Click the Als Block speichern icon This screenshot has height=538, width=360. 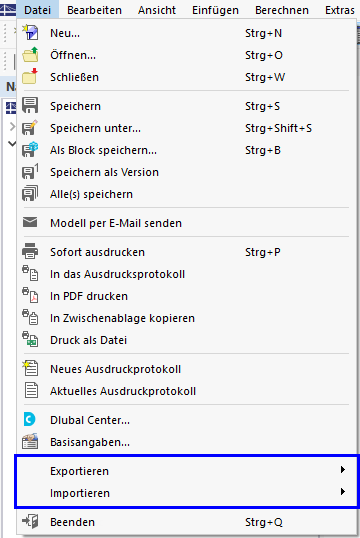[x=30, y=150]
